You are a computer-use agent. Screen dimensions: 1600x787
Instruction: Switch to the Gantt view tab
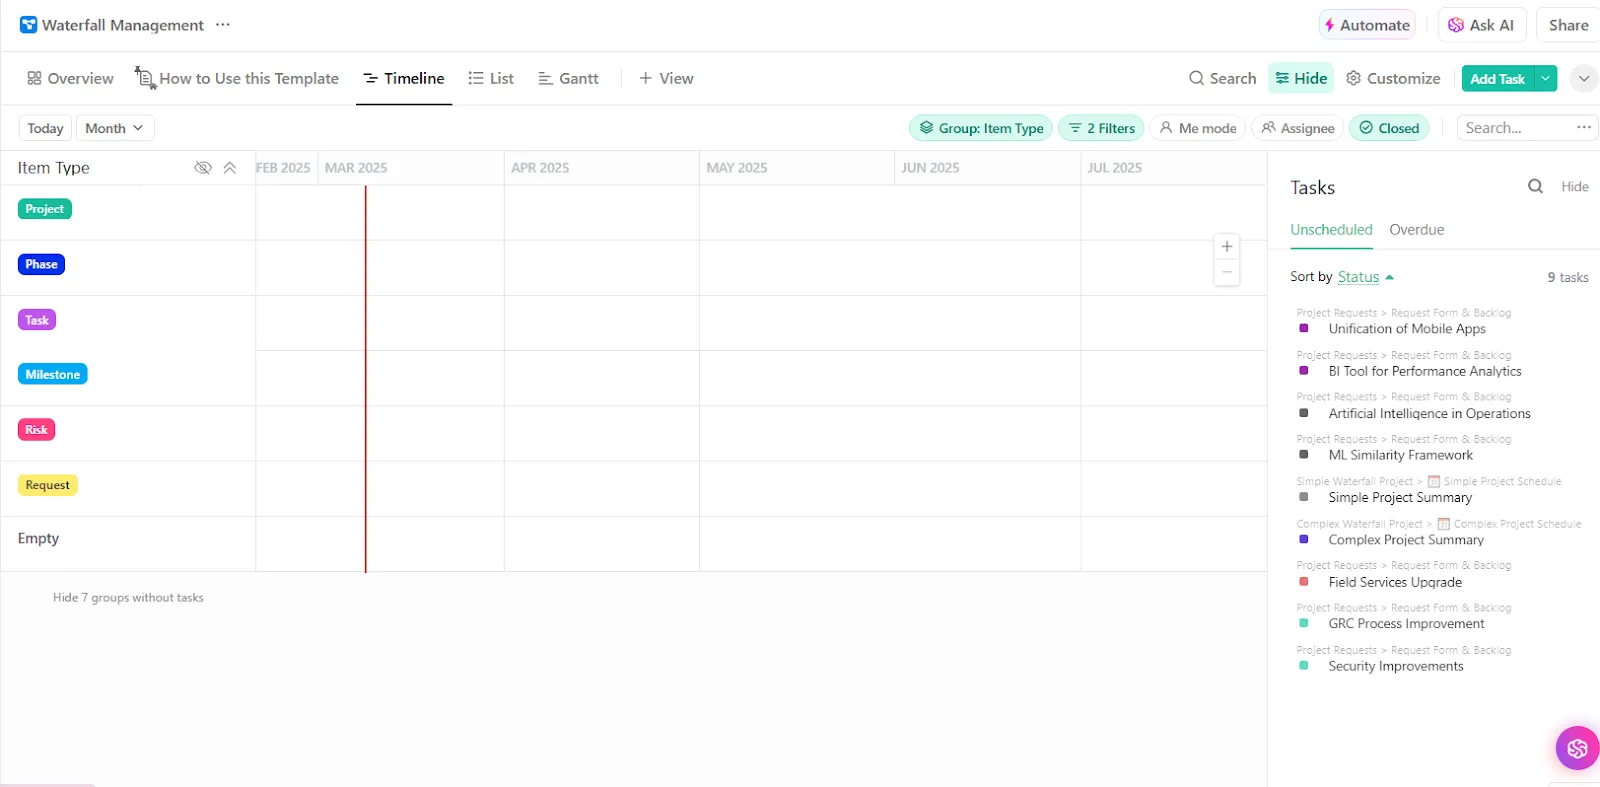[568, 78]
